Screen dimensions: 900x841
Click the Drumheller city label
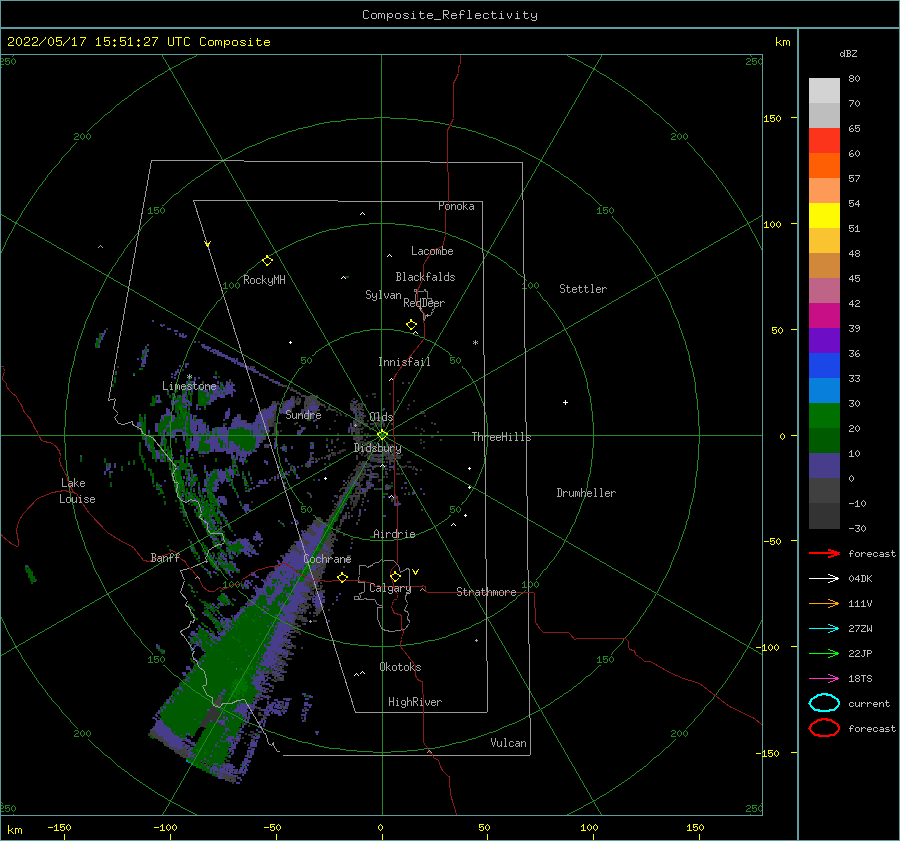pyautogui.click(x=586, y=493)
